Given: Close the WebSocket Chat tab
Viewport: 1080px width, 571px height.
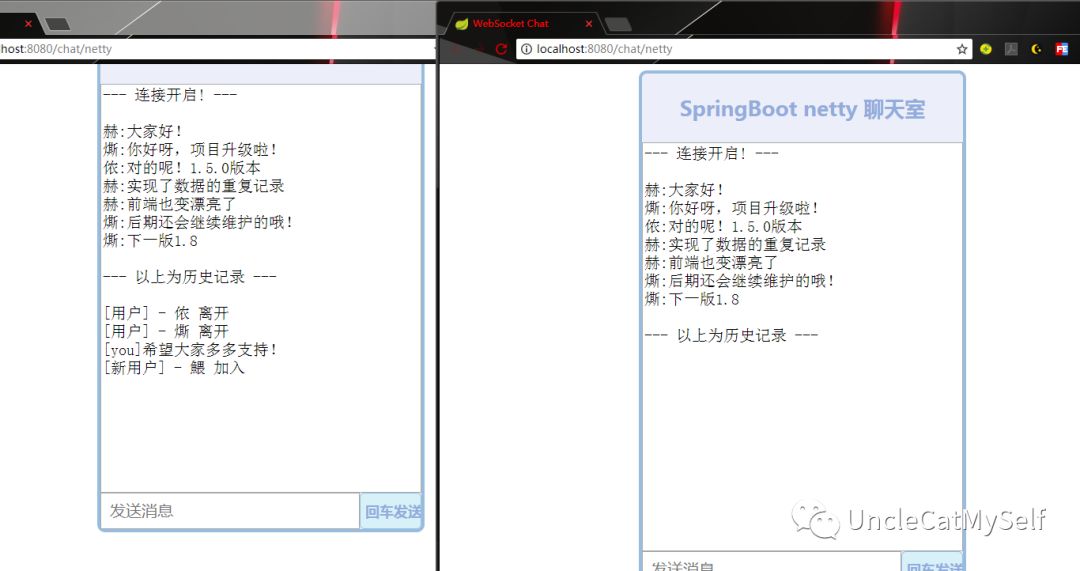Looking at the screenshot, I should click(588, 23).
